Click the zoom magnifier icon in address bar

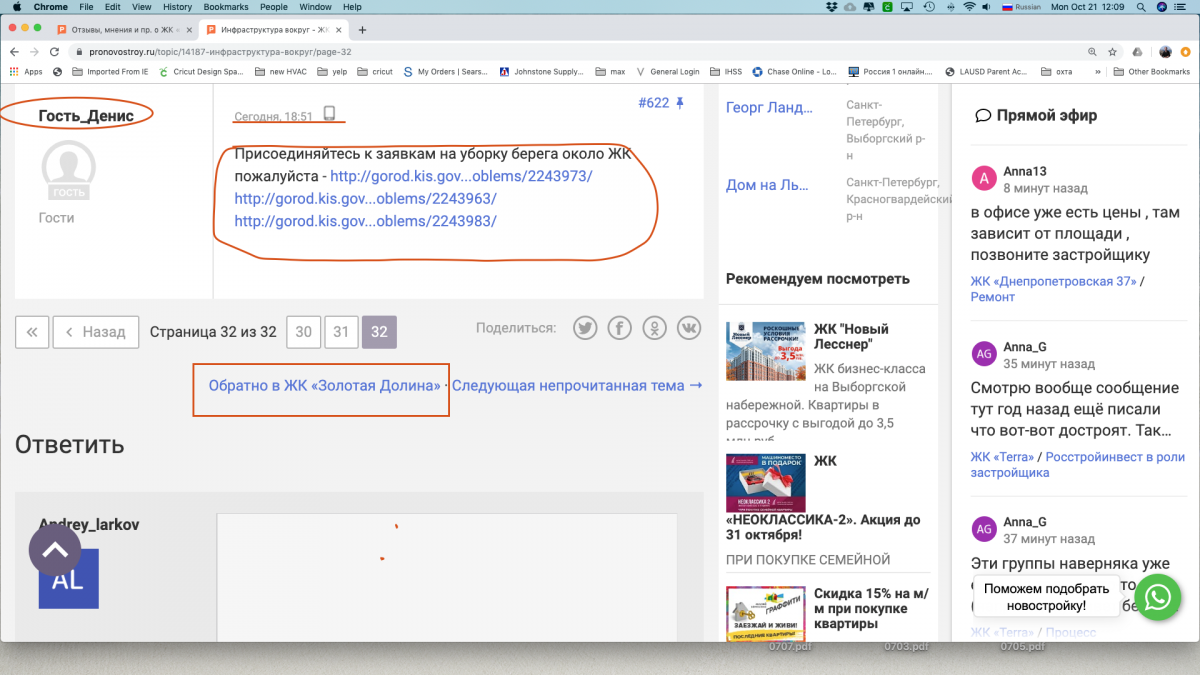point(1092,52)
